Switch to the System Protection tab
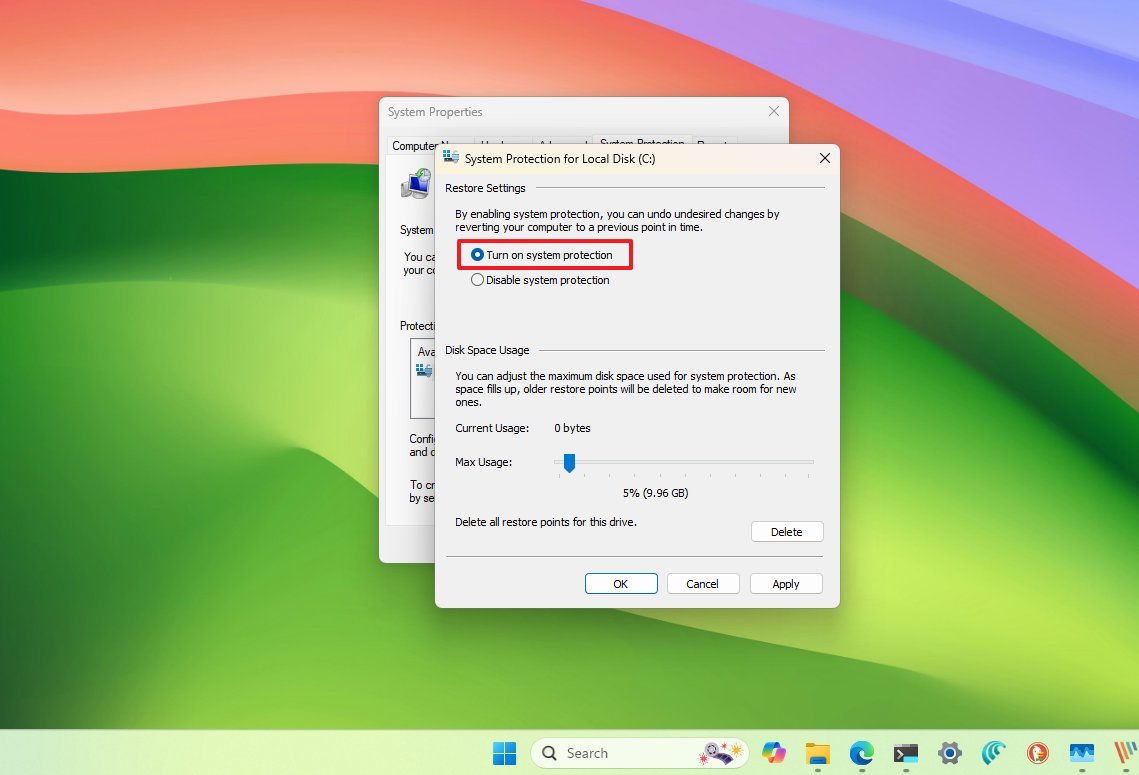1139x775 pixels. [x=641, y=144]
